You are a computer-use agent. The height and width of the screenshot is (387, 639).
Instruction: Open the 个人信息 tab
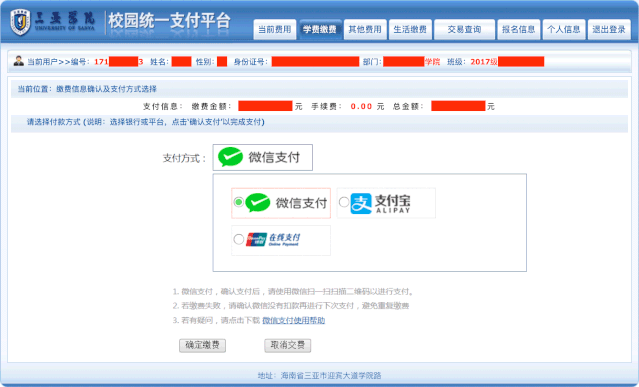coord(564,29)
